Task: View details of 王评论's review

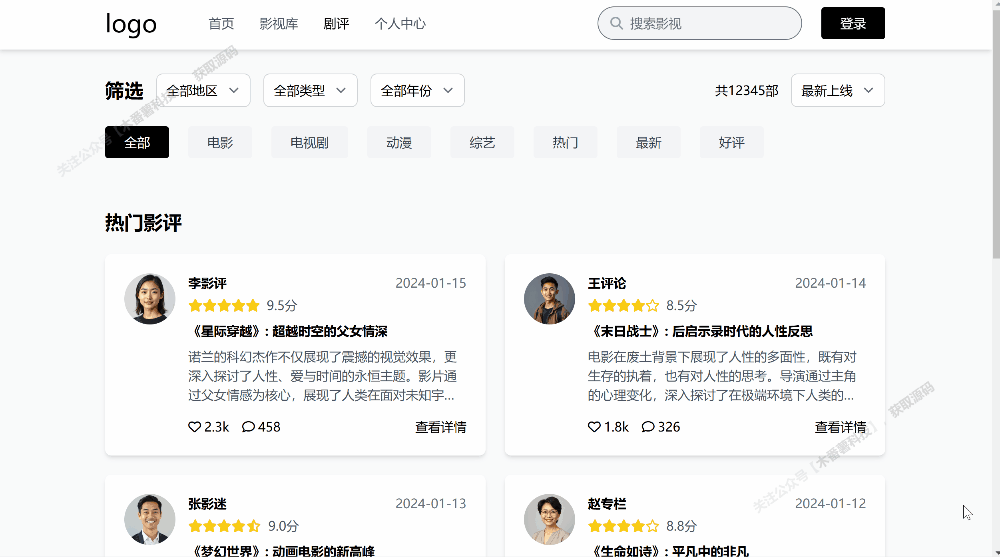Action: click(x=841, y=427)
